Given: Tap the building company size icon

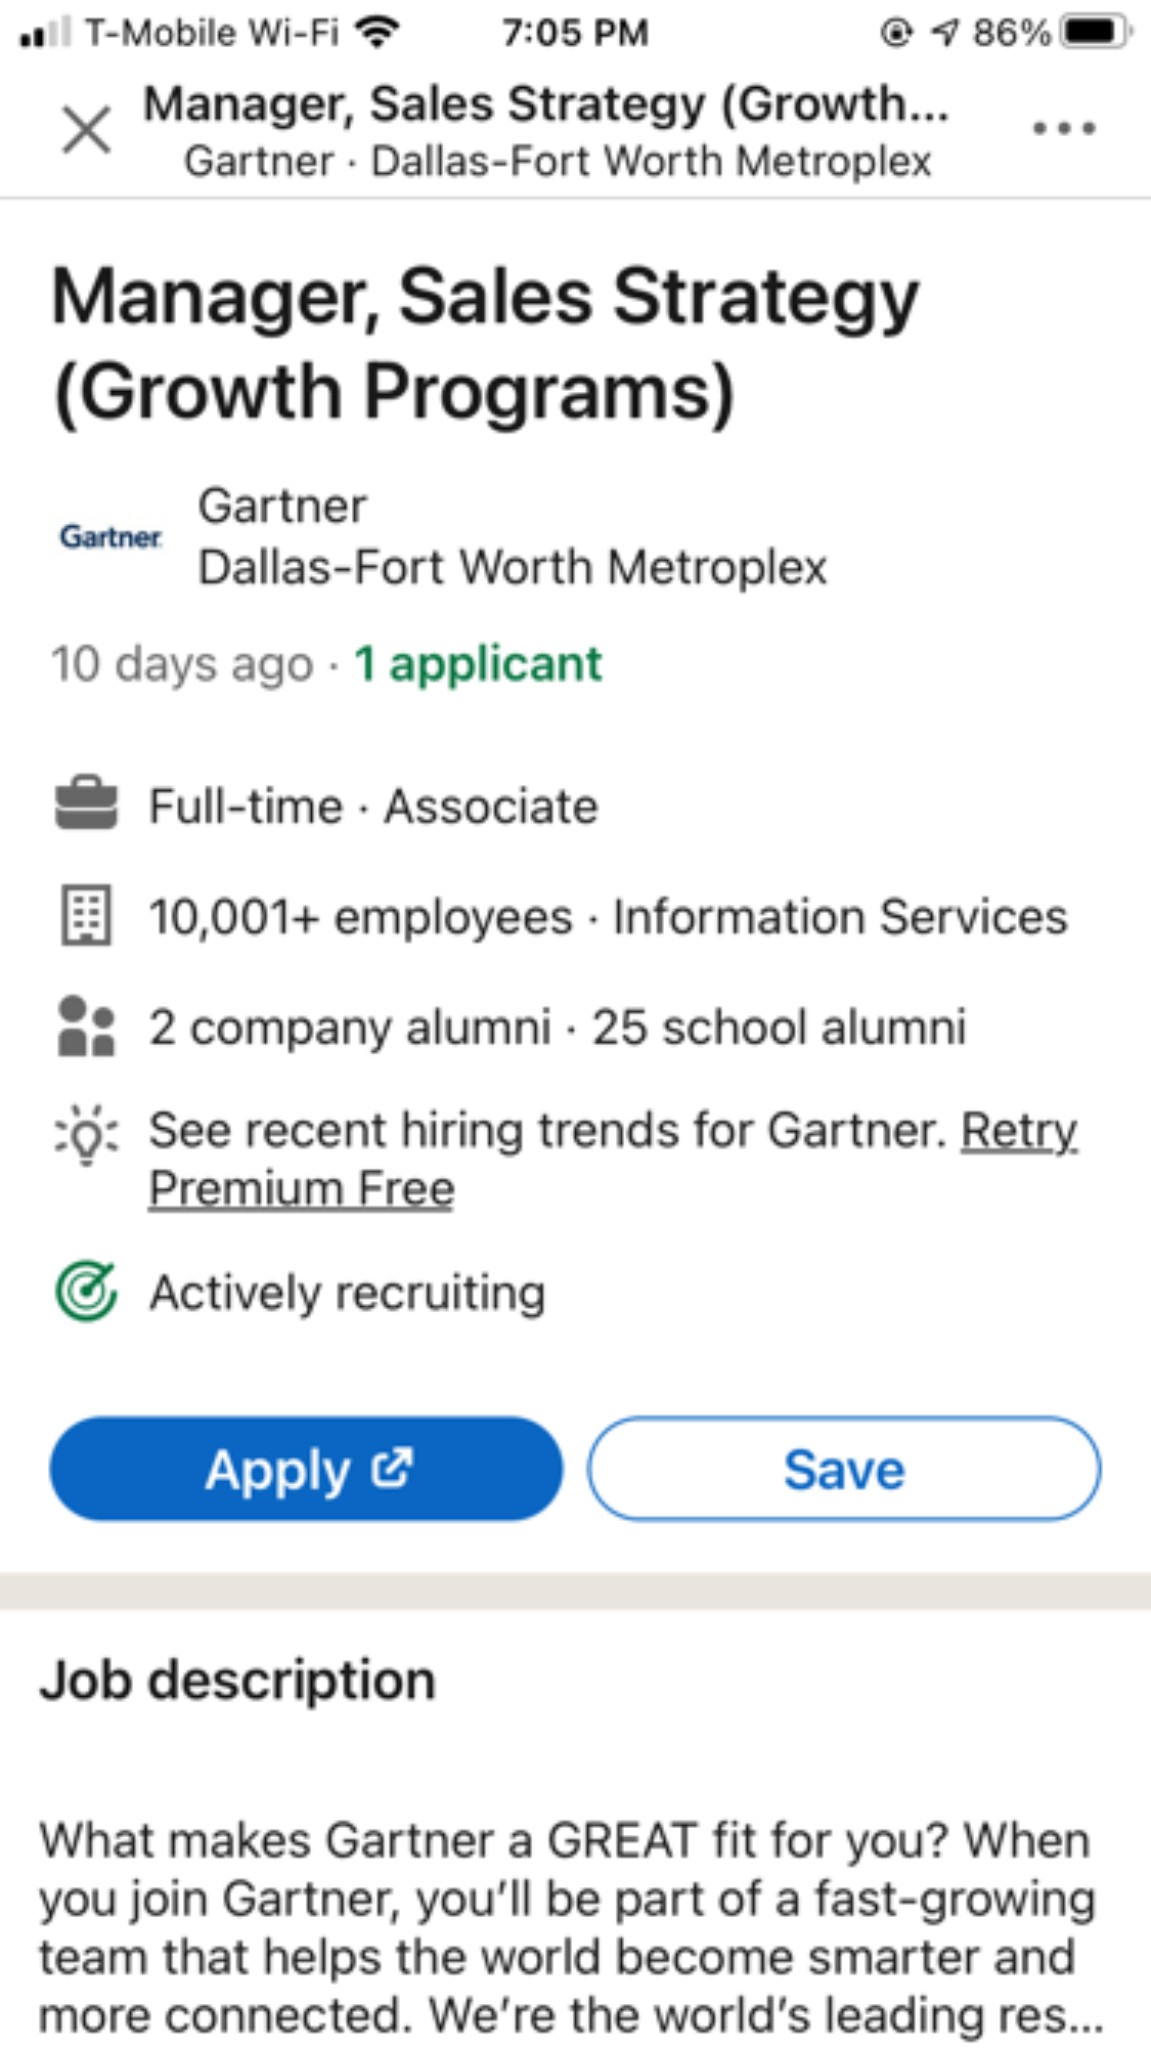Looking at the screenshot, I should (x=87, y=915).
